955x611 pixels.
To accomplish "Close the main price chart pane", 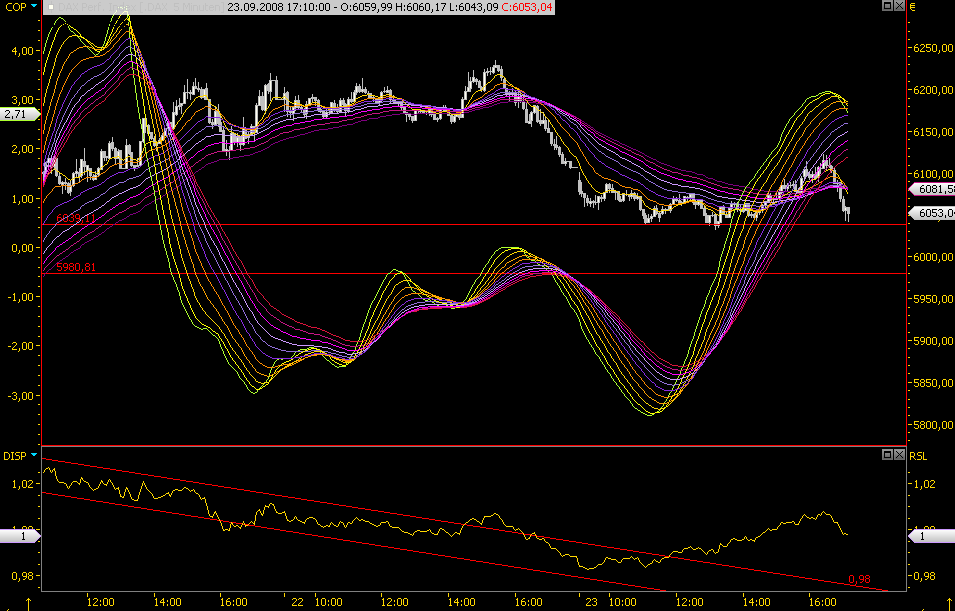I will point(898,6).
